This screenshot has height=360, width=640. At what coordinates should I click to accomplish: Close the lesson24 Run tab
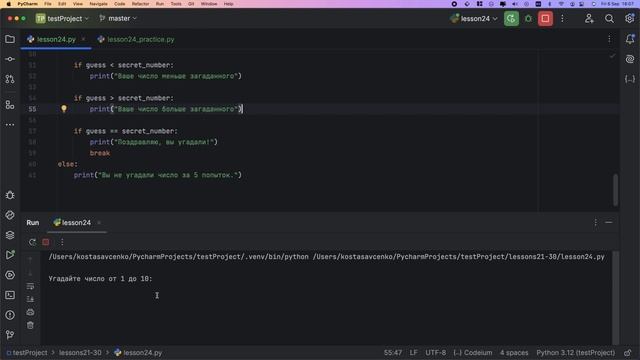[x=99, y=223]
